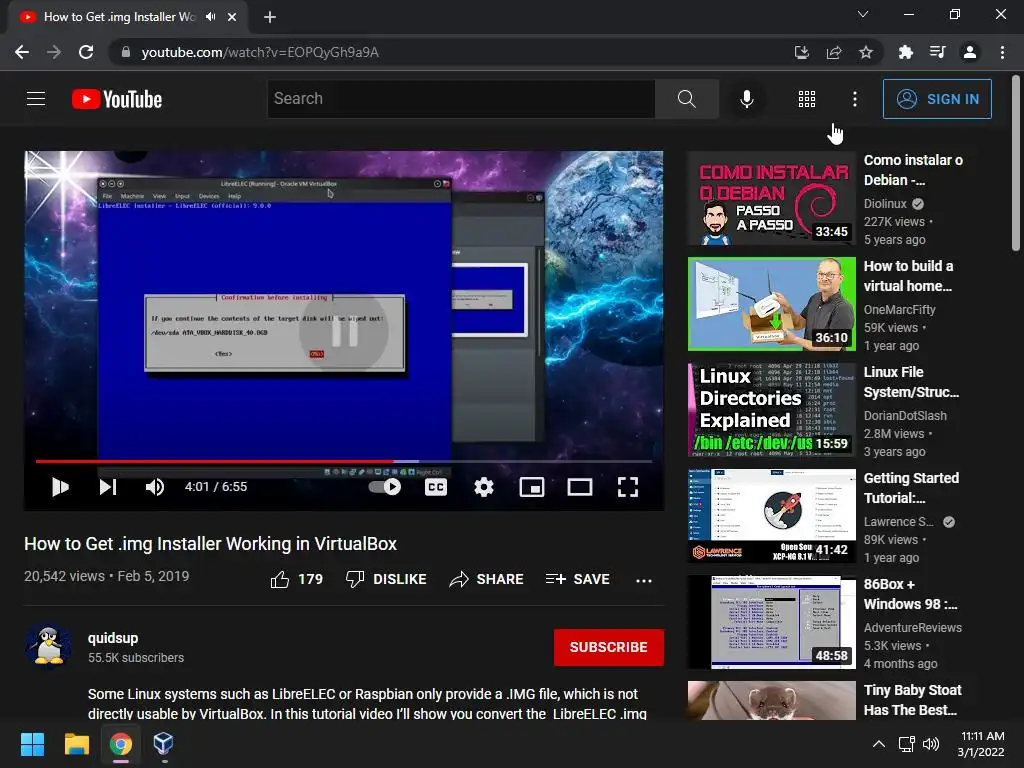Open VirtualBox from taskbar
Screen dimensions: 1024x768
coord(163,744)
